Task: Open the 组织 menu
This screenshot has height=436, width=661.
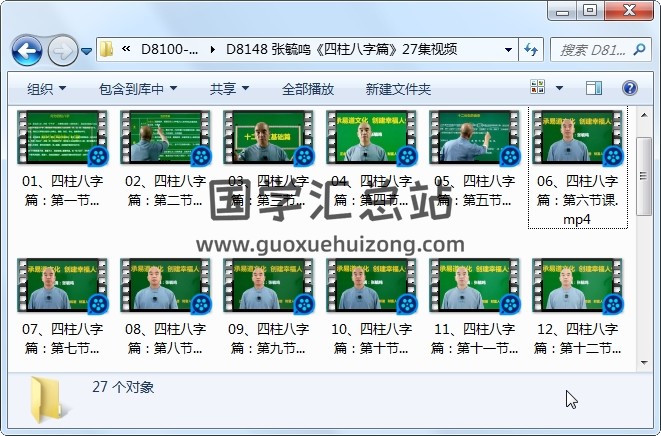Action: coord(46,89)
